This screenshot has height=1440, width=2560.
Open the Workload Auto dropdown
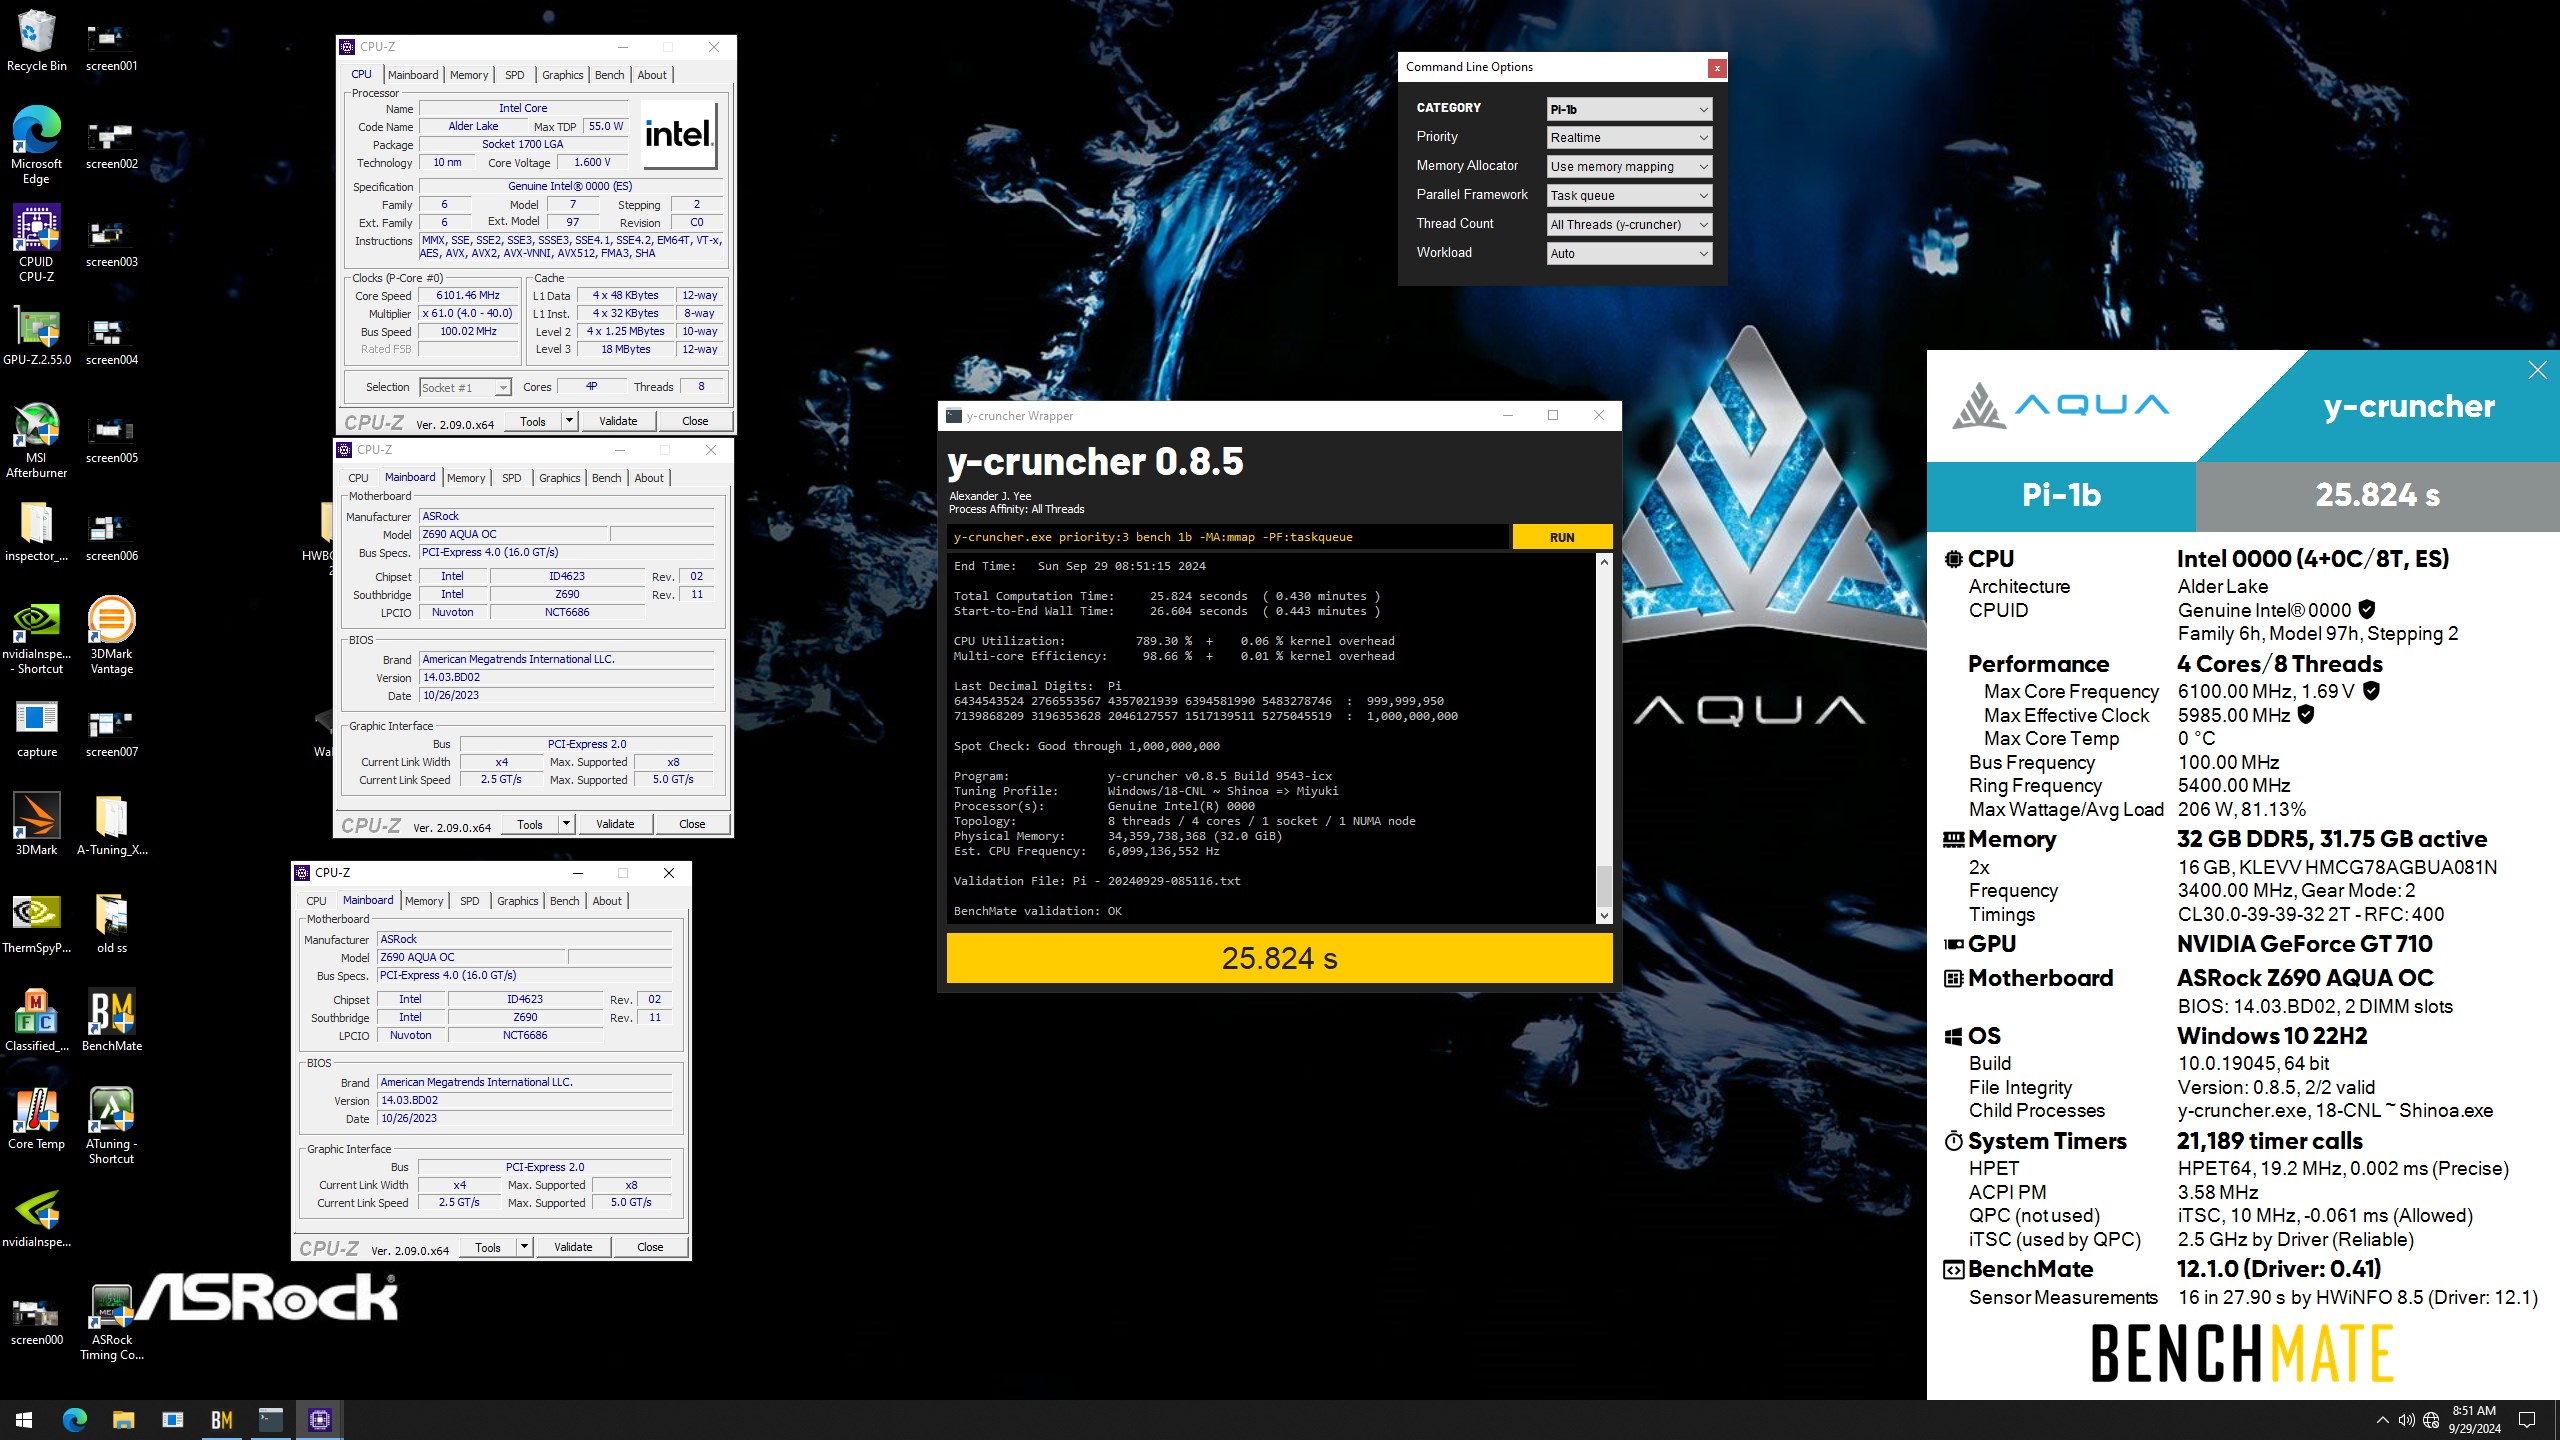[x=1629, y=253]
